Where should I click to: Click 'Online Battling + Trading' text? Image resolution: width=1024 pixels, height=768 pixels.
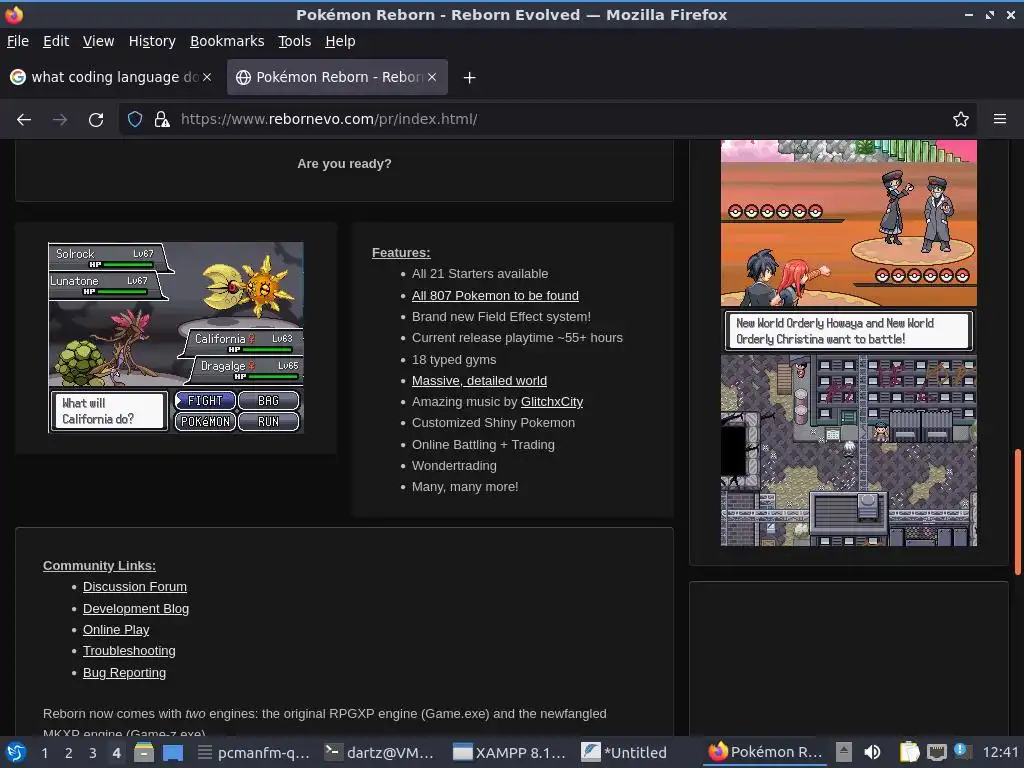point(483,445)
